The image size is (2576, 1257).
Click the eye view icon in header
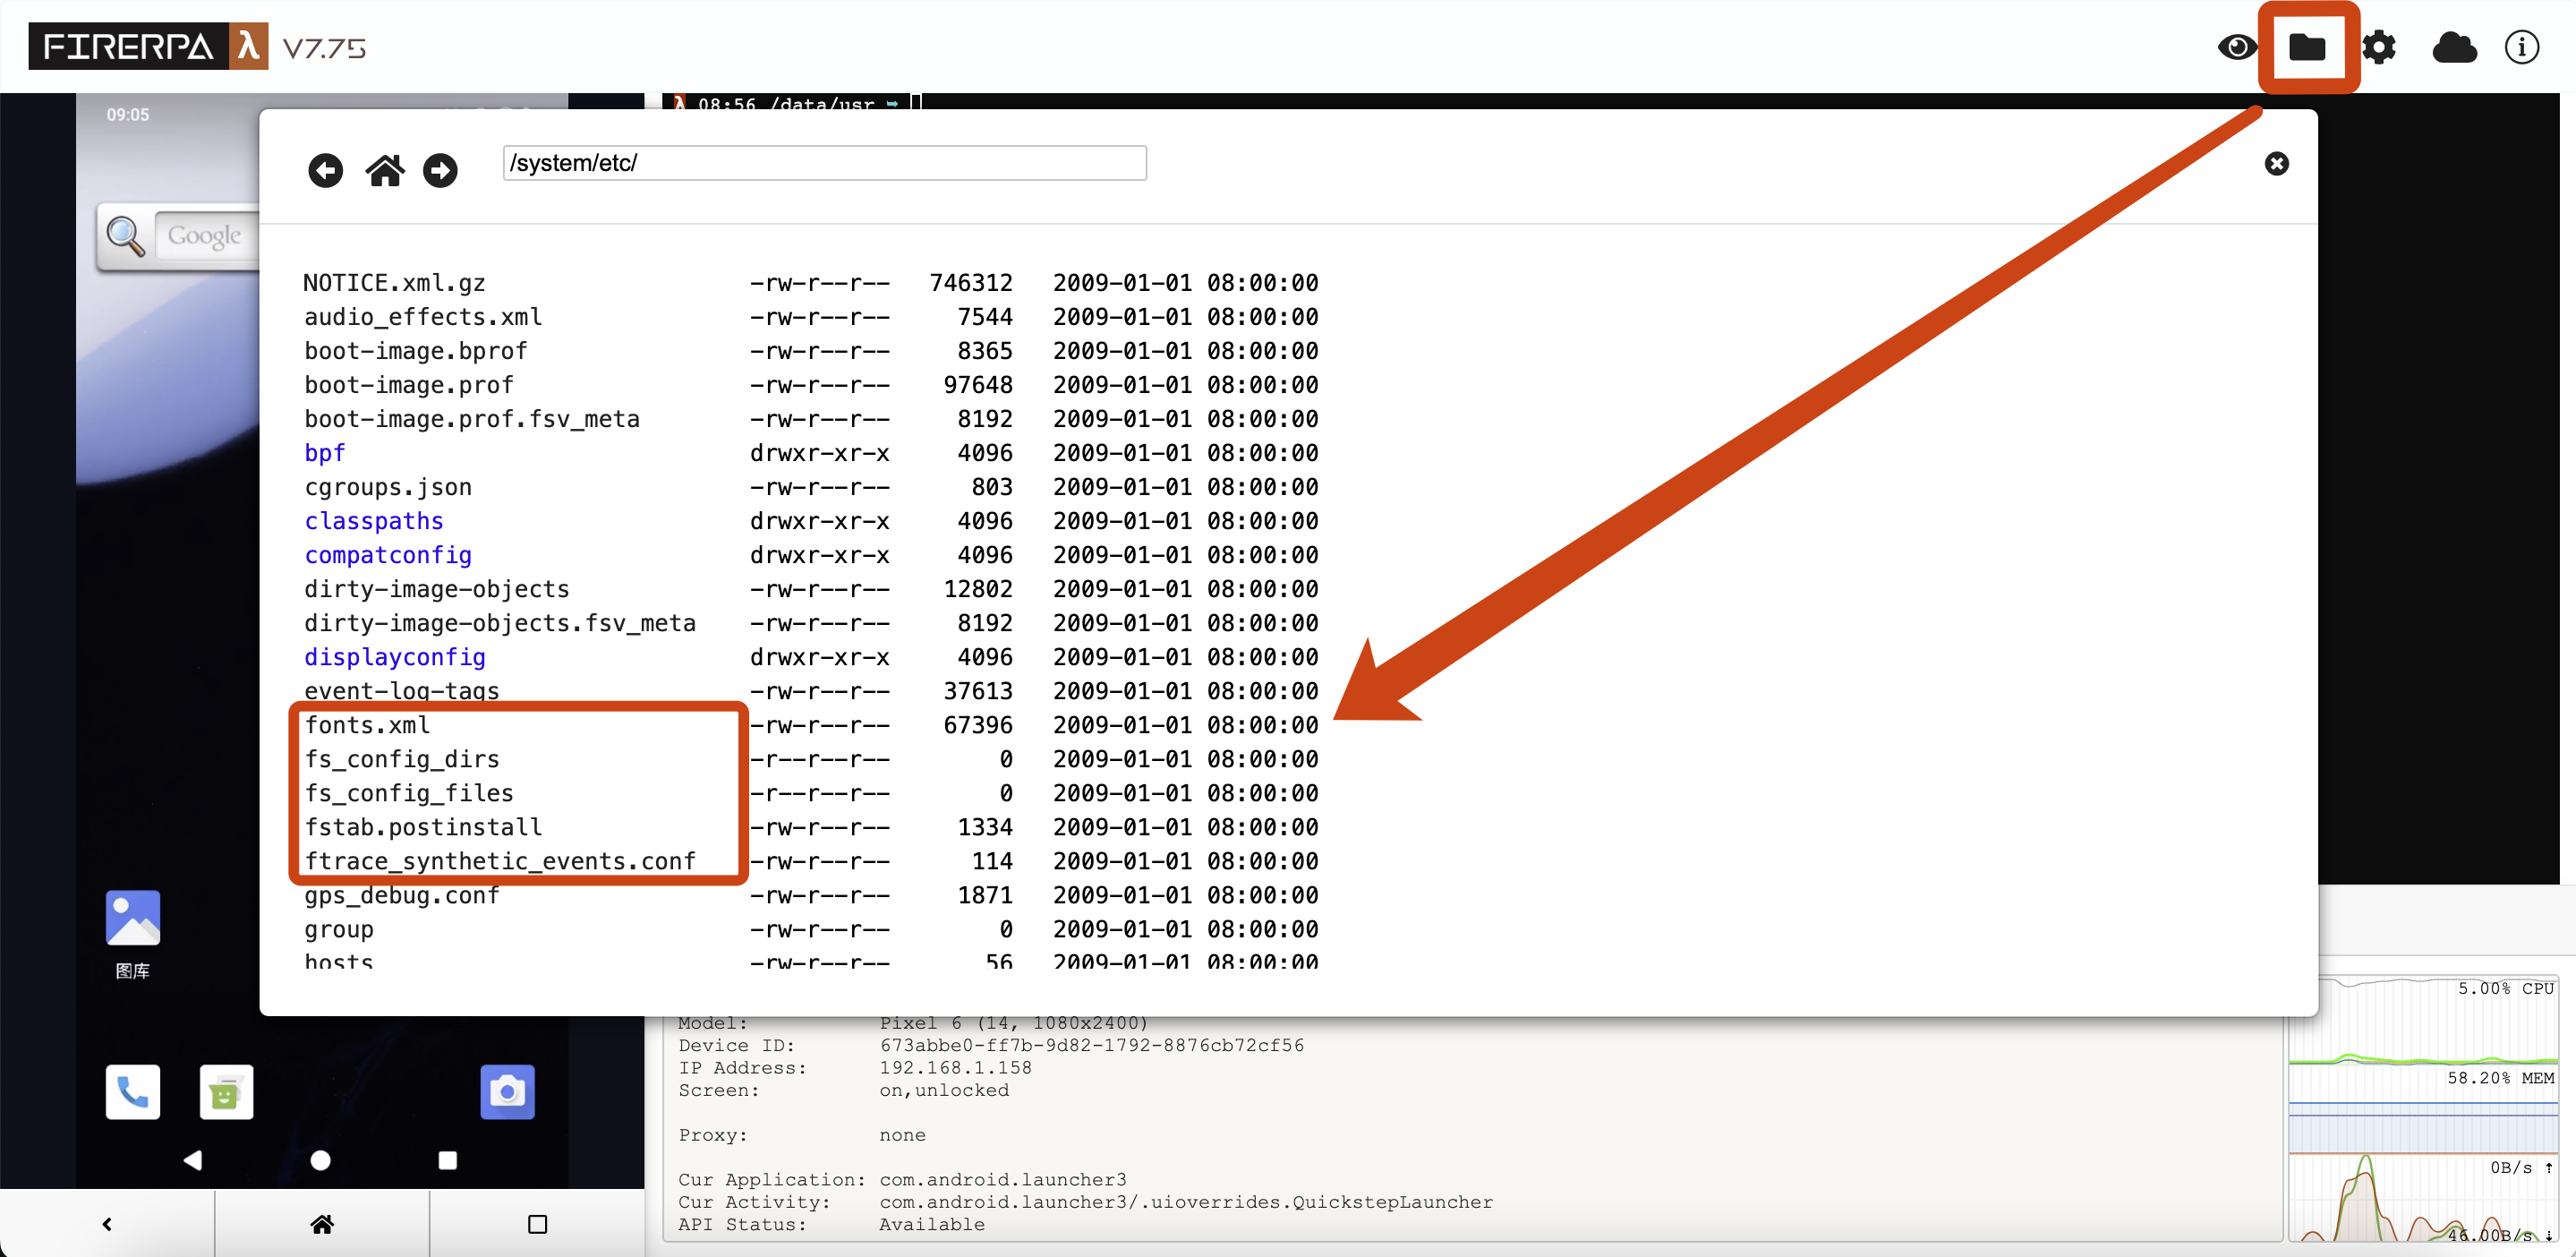(2236, 47)
